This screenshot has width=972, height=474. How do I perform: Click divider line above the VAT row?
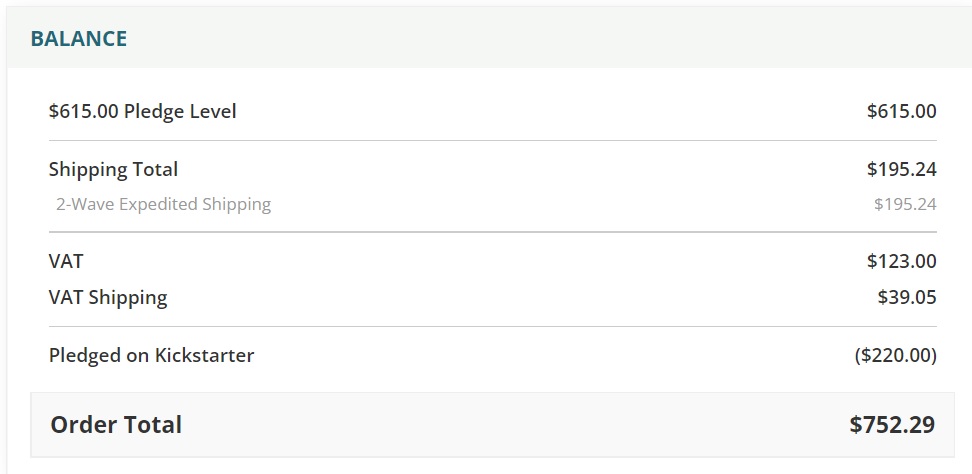pyautogui.click(x=493, y=232)
